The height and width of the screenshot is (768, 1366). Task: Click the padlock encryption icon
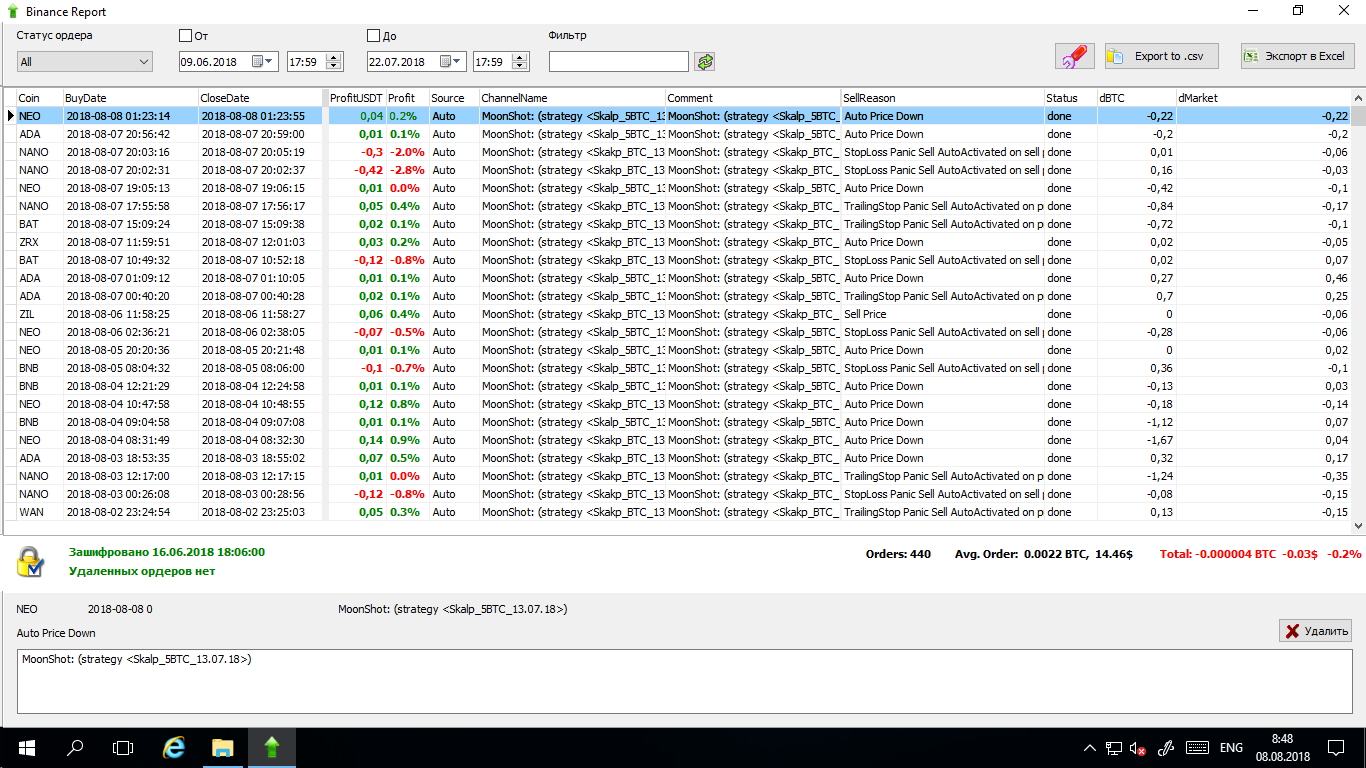point(30,562)
